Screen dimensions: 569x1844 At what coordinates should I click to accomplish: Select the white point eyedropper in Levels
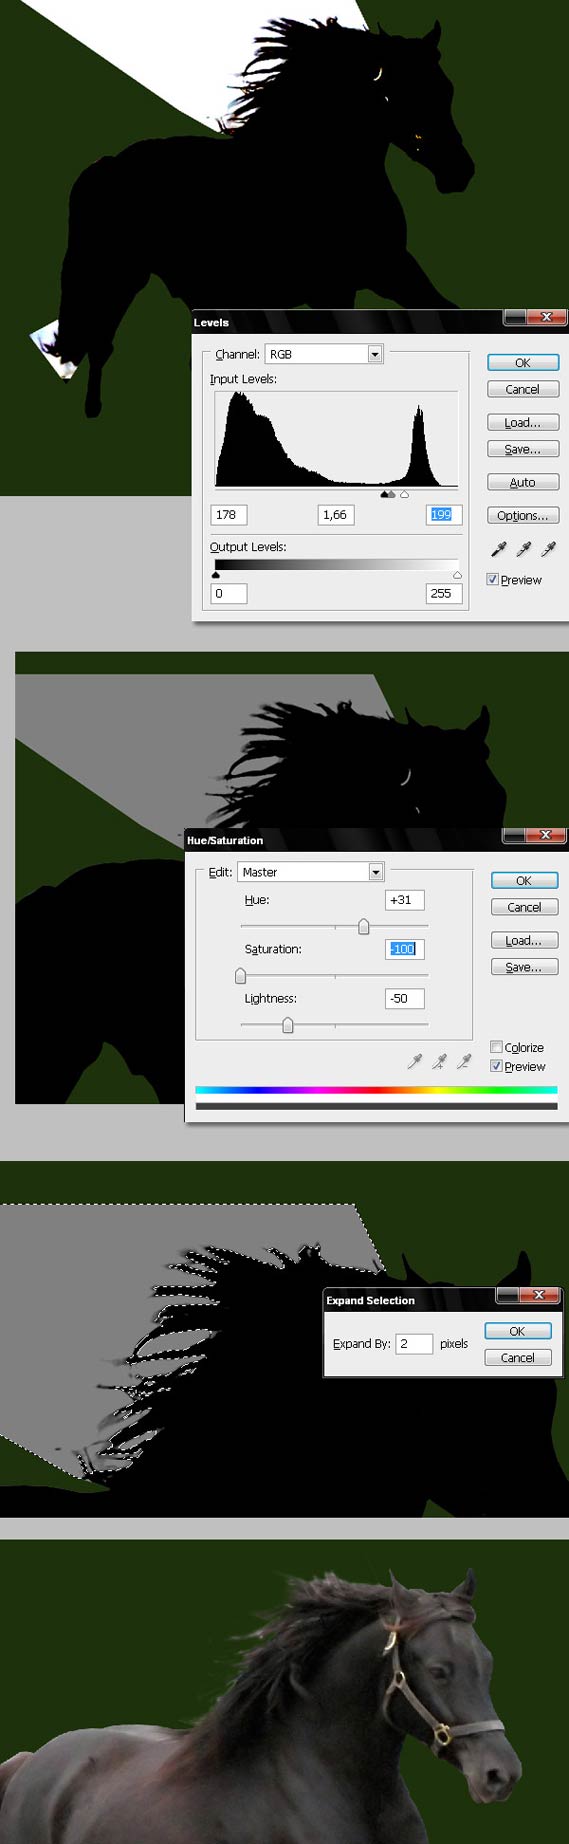pos(548,549)
